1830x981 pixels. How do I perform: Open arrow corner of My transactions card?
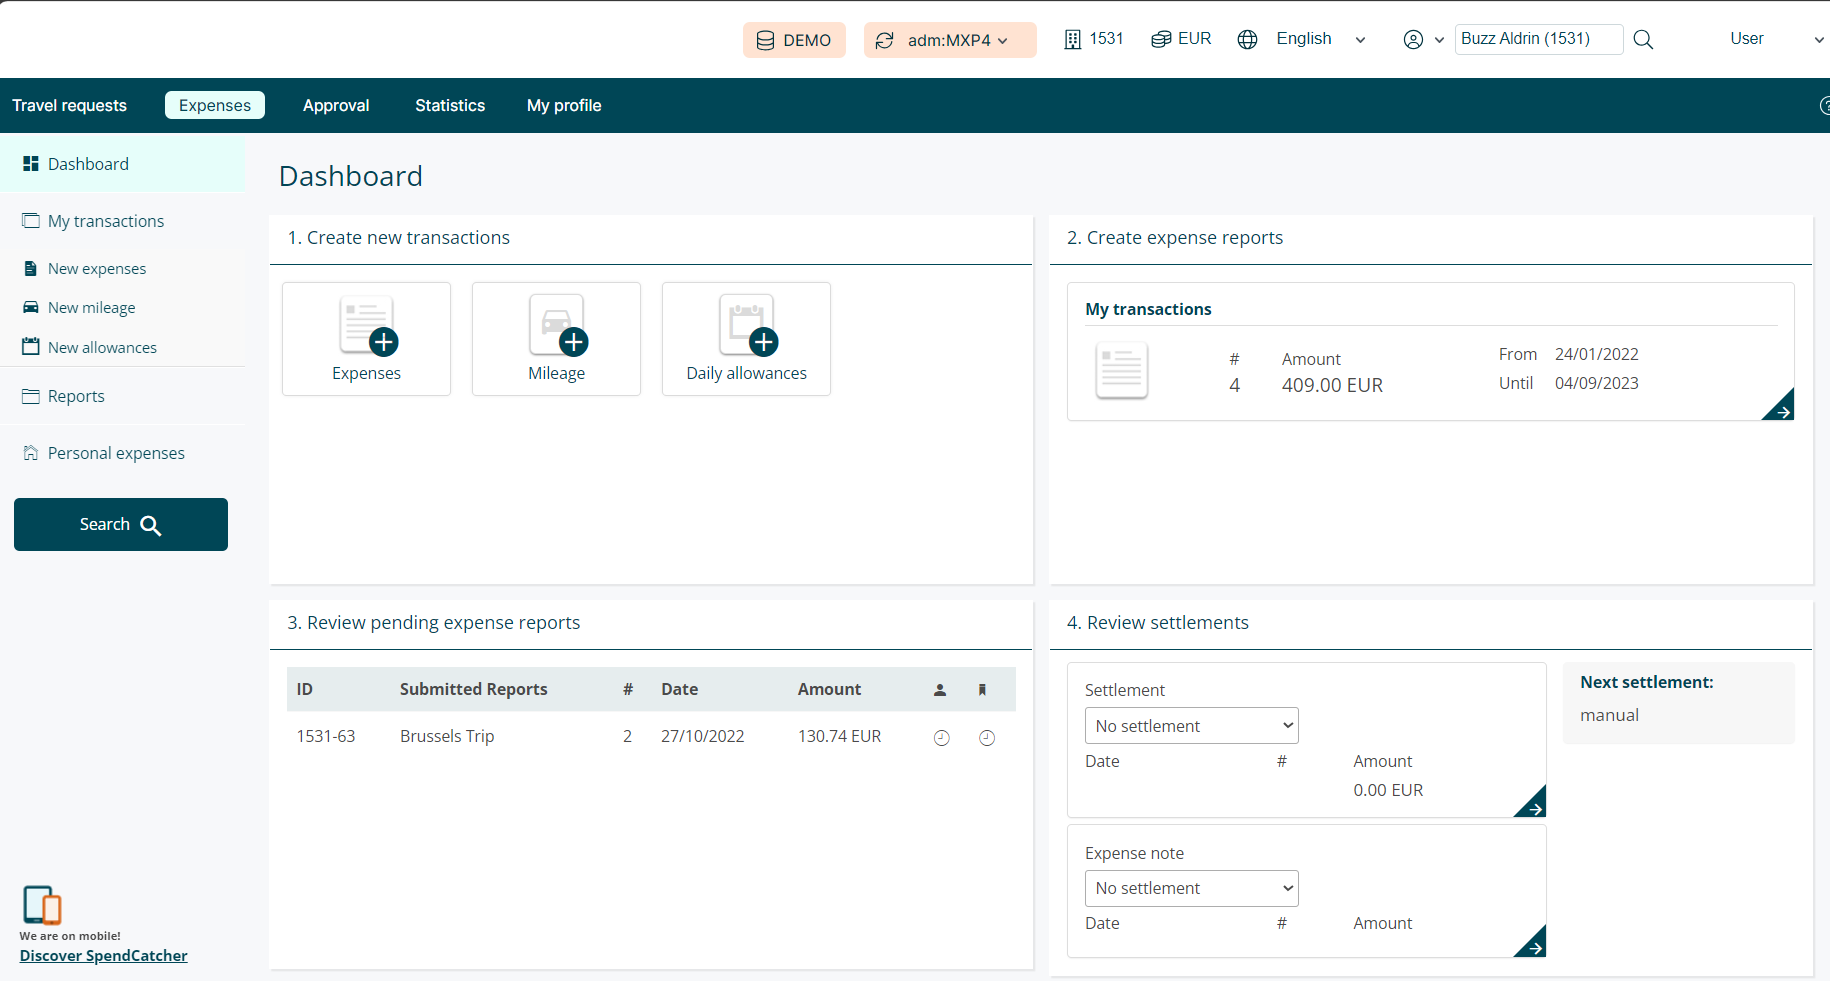pos(1779,406)
